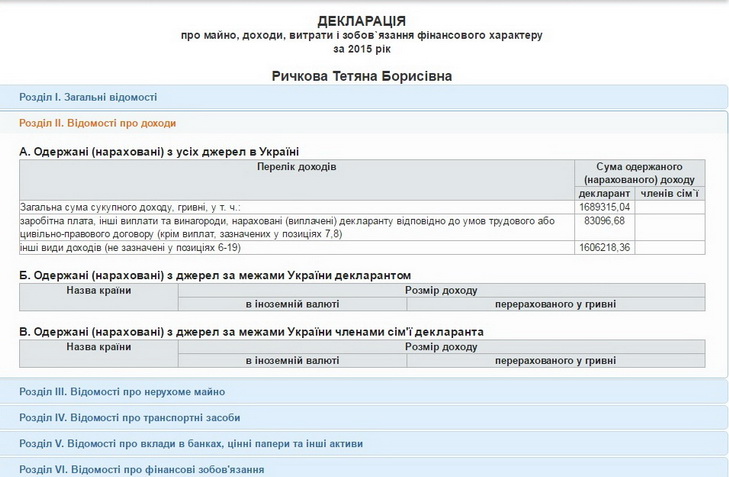Click the членів сім'ї column header
Viewport: 729px width, 477px height.
[670, 194]
